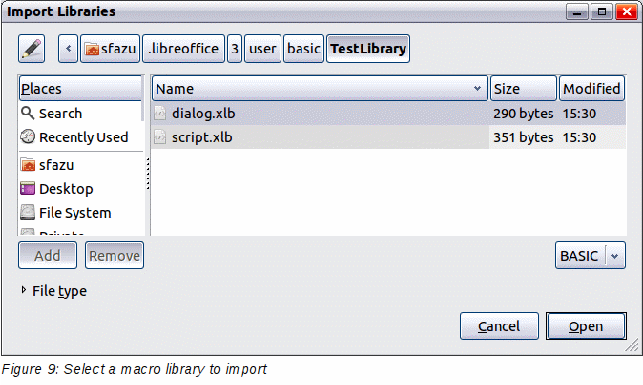Go to .libreoffice breadcrumb folder
643x385 pixels.
183,49
